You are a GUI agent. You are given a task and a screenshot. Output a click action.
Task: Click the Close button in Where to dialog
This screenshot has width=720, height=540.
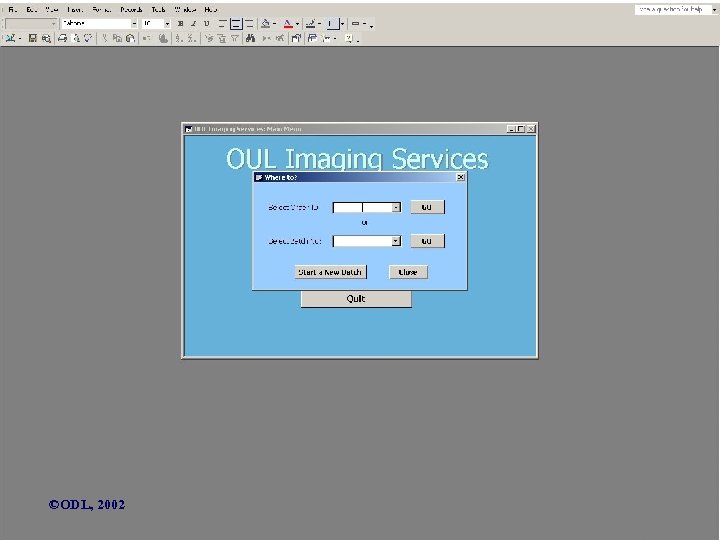pos(408,272)
